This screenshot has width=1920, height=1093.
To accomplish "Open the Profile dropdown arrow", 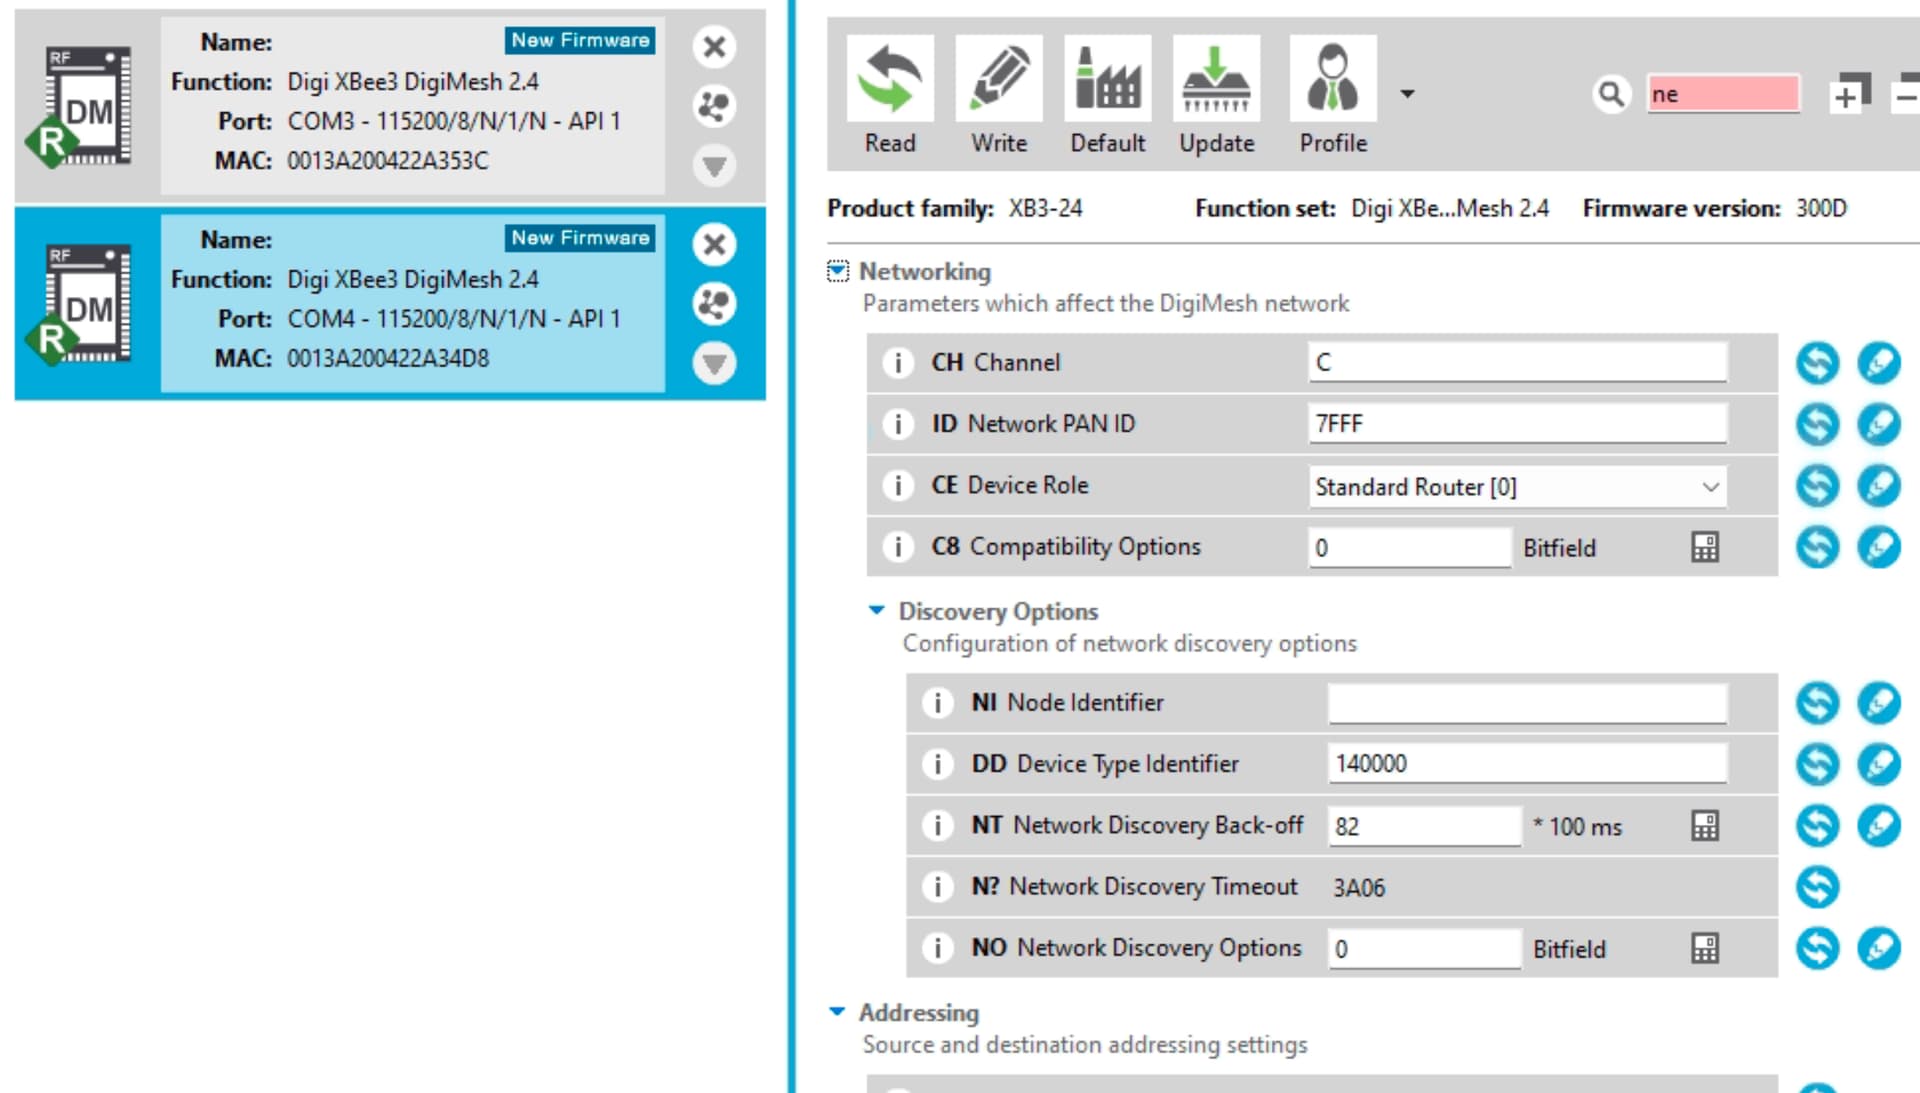I will [x=1407, y=94].
